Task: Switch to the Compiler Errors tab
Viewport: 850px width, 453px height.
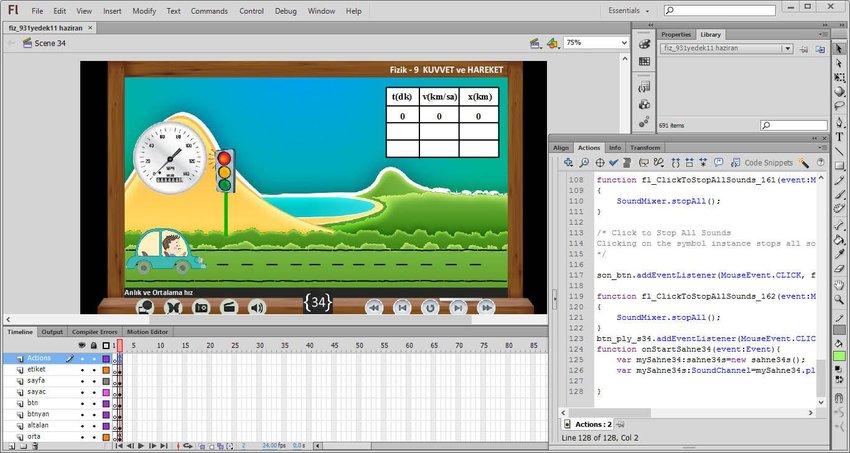Action: [94, 332]
